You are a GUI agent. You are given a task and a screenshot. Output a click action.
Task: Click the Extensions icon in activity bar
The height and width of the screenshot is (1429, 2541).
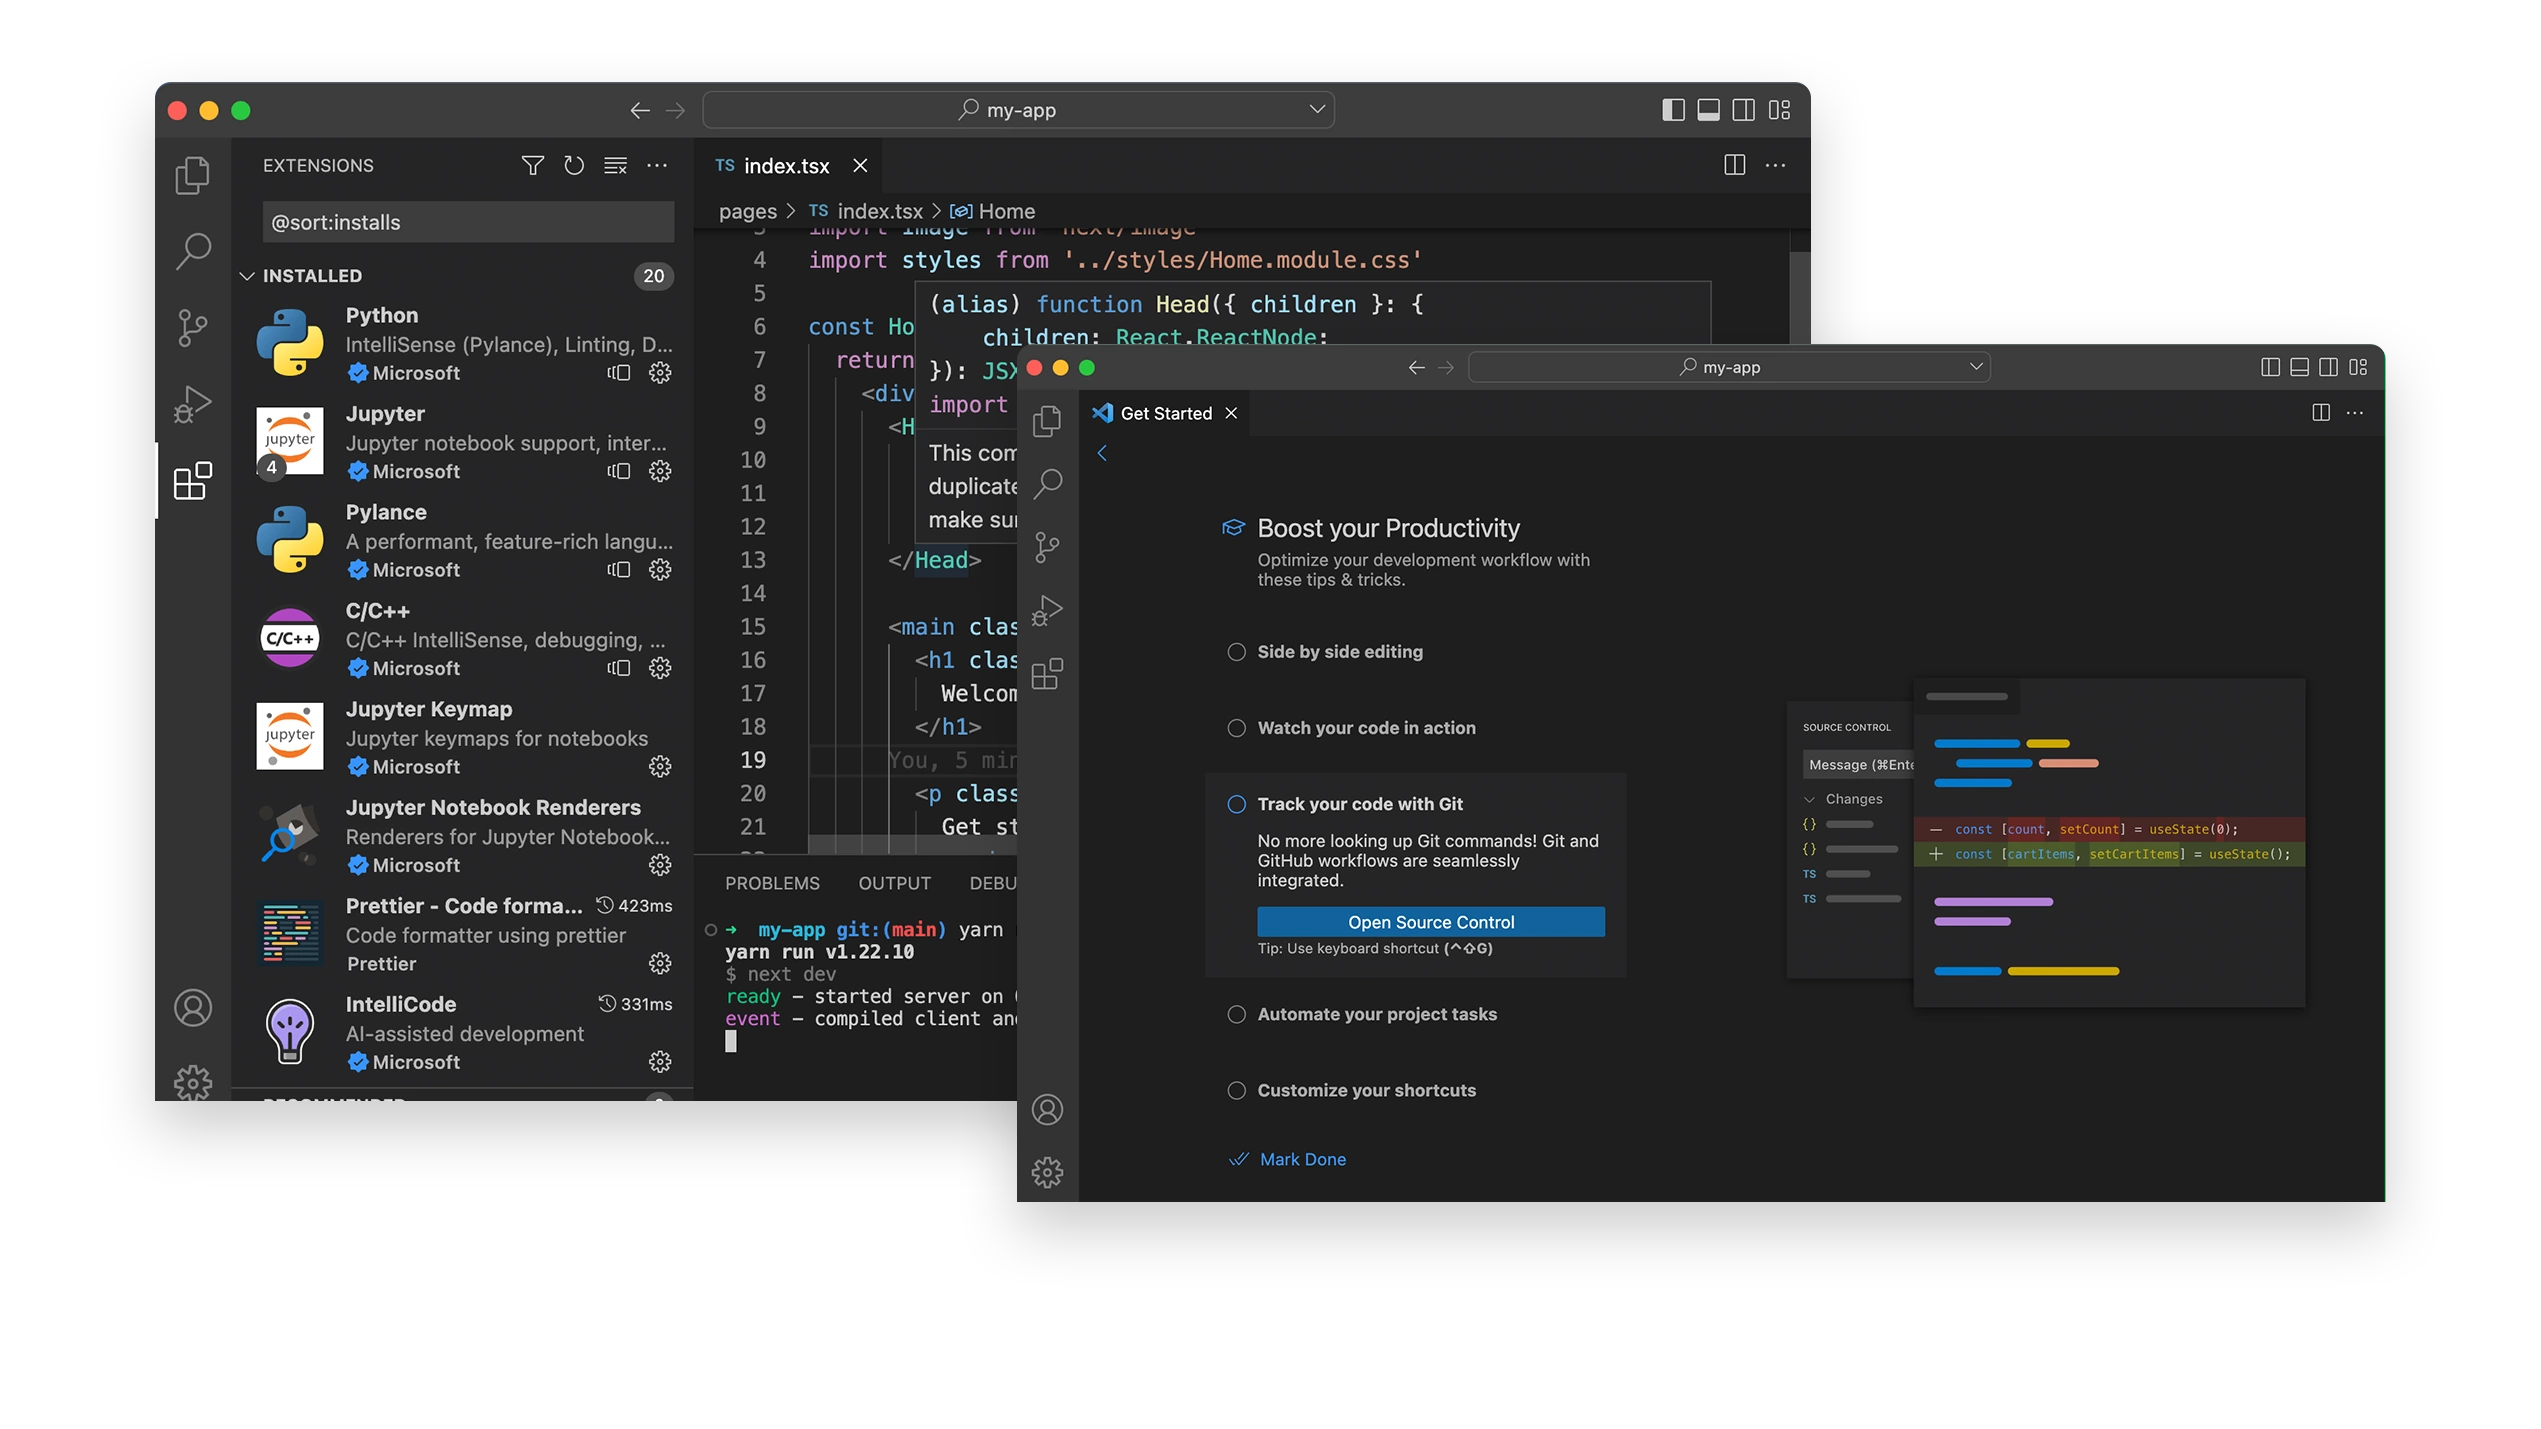[192, 482]
